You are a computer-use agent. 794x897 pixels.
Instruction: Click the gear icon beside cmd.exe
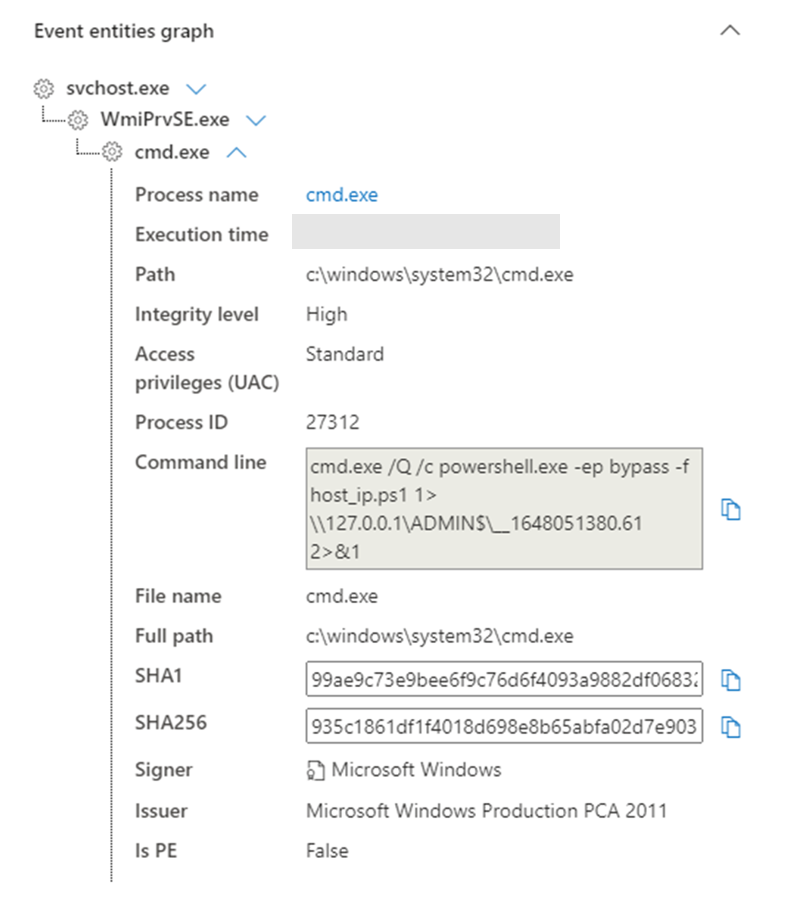click(x=109, y=152)
